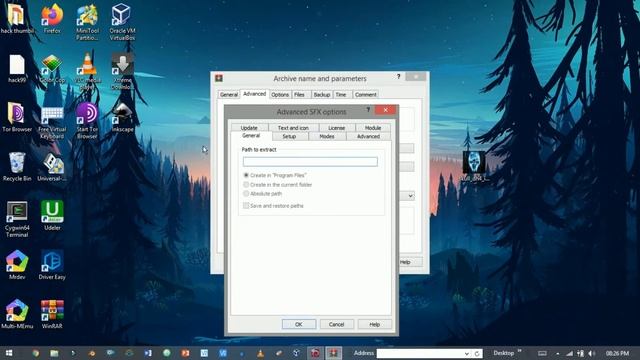The image size is (640, 360).
Task: Open VLC media player desktop shortcut
Action: (87, 71)
